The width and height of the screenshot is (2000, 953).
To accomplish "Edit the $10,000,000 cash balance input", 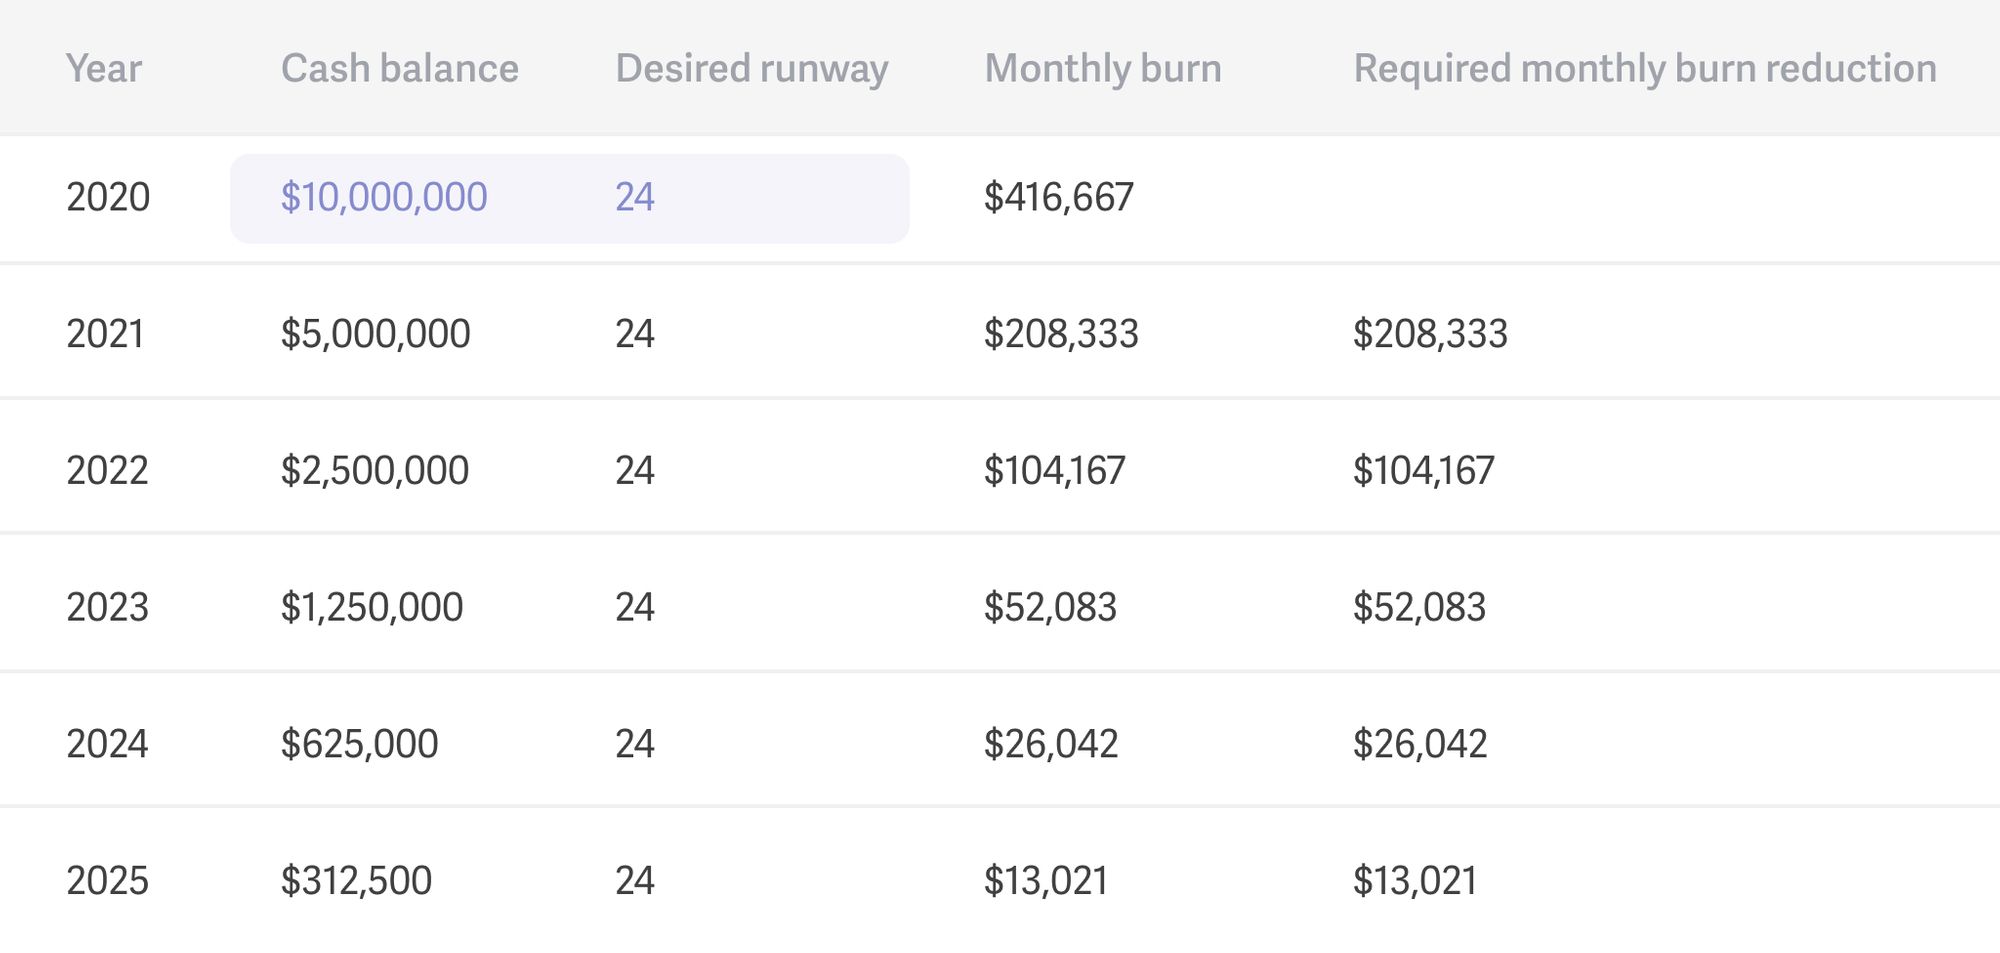I will 384,197.
